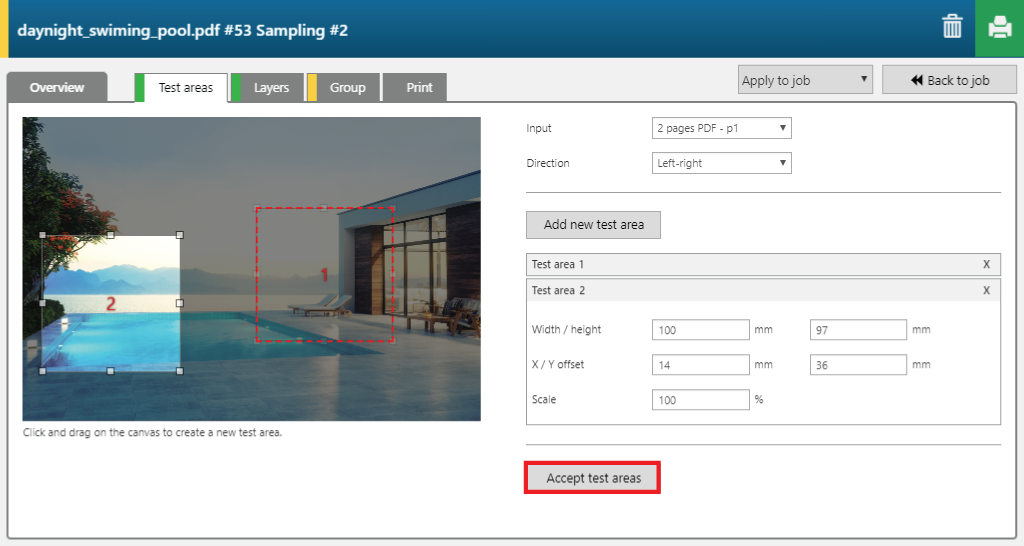Open the Apply to job dropdown
This screenshot has height=546, width=1024.
coord(805,80)
